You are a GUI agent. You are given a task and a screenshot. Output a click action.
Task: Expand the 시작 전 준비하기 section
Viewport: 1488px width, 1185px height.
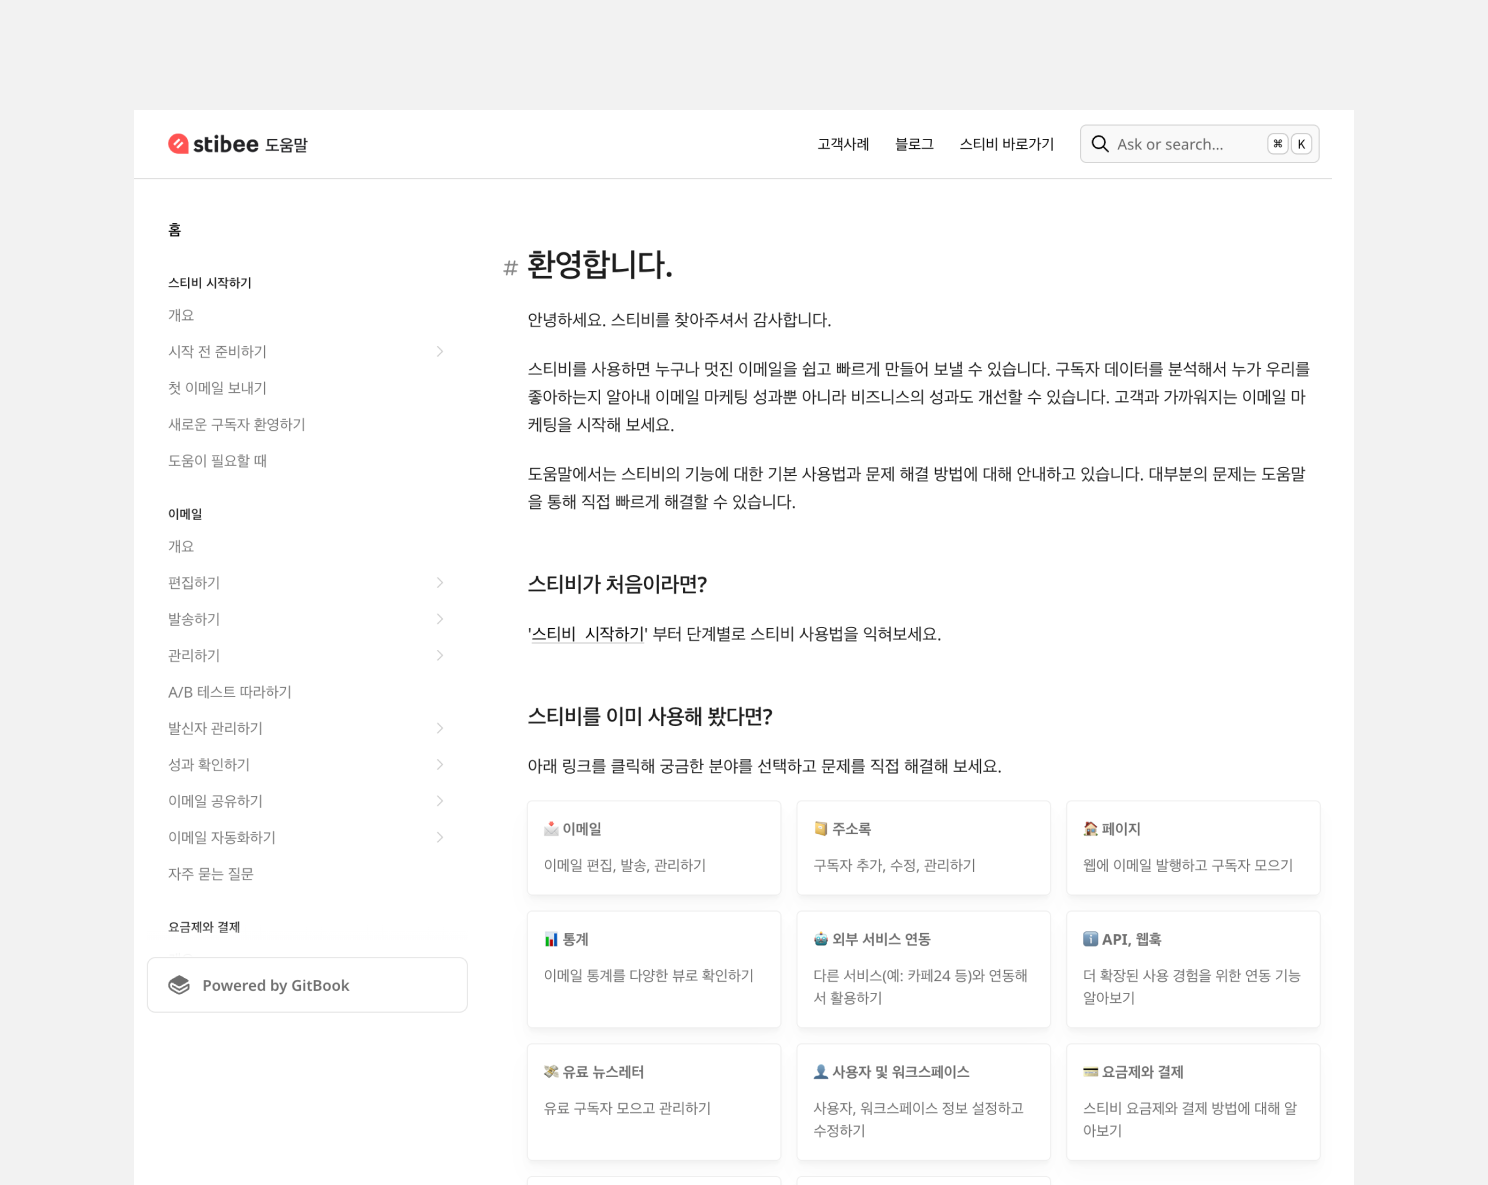440,352
